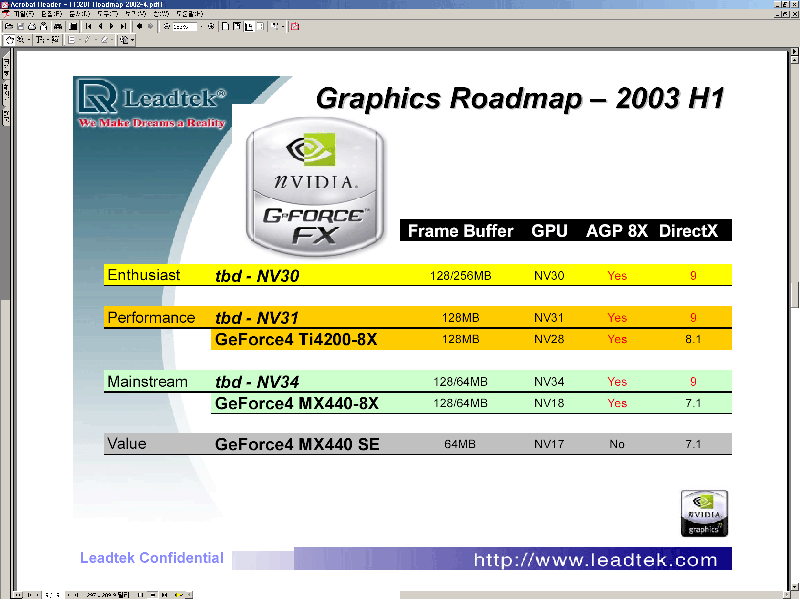Screen dimensions: 800x600
Task: Go to the first page using the toolbar
Action: click(x=89, y=27)
